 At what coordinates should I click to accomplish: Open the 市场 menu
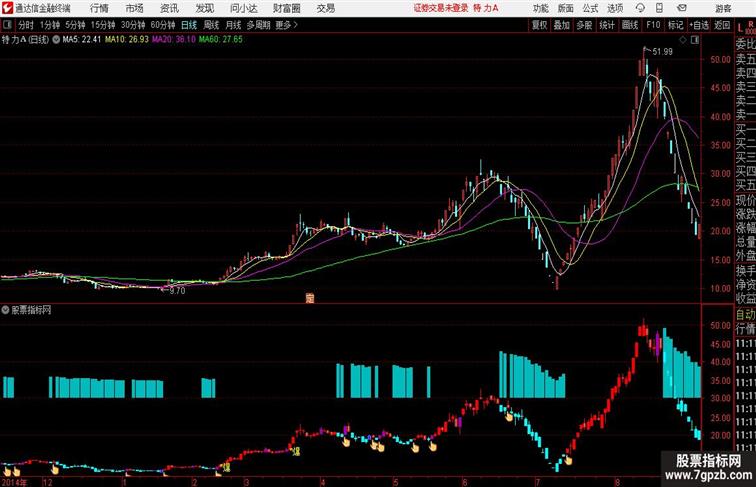(134, 8)
